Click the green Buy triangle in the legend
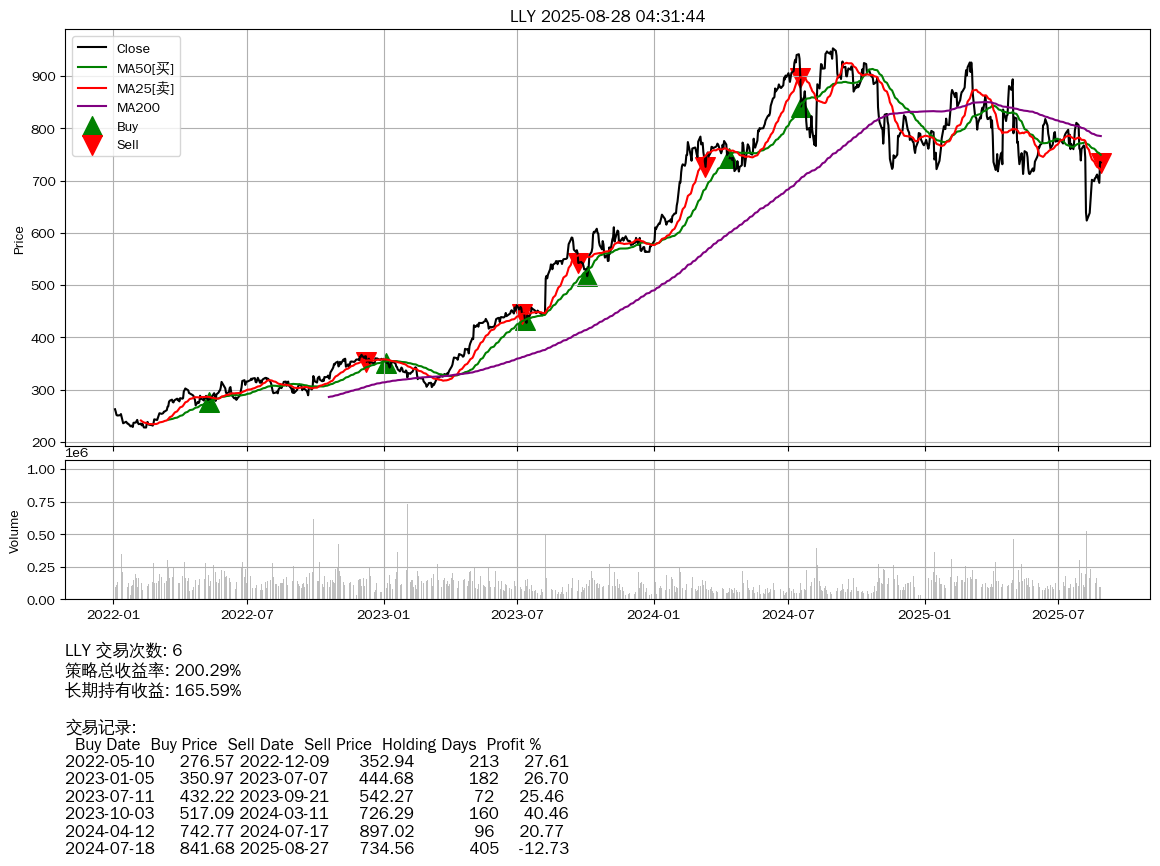The image size is (1160, 866). pyautogui.click(x=92, y=127)
